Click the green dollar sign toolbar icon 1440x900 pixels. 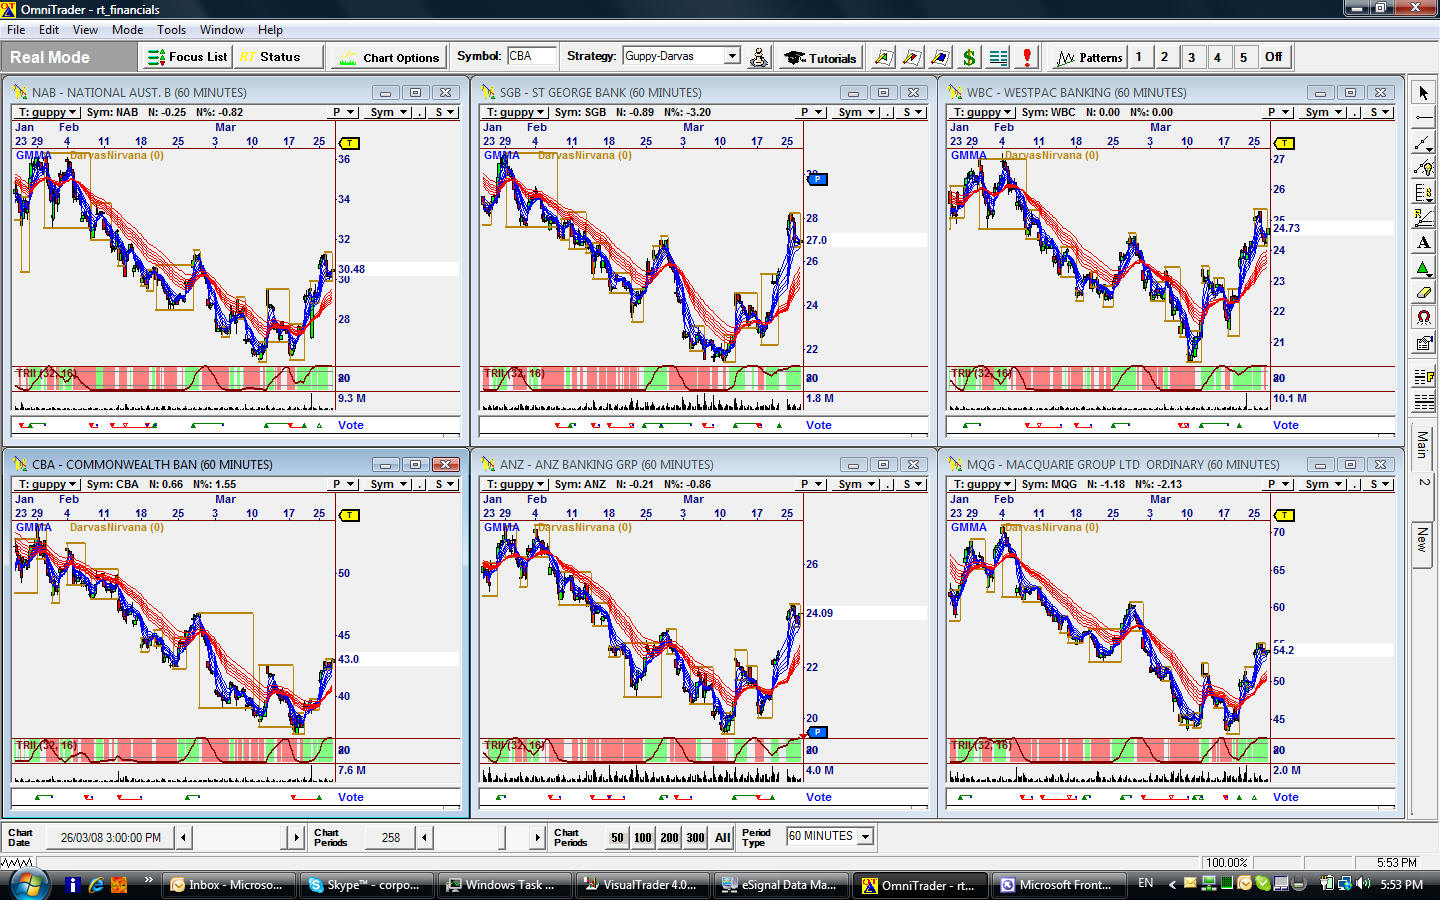969,57
